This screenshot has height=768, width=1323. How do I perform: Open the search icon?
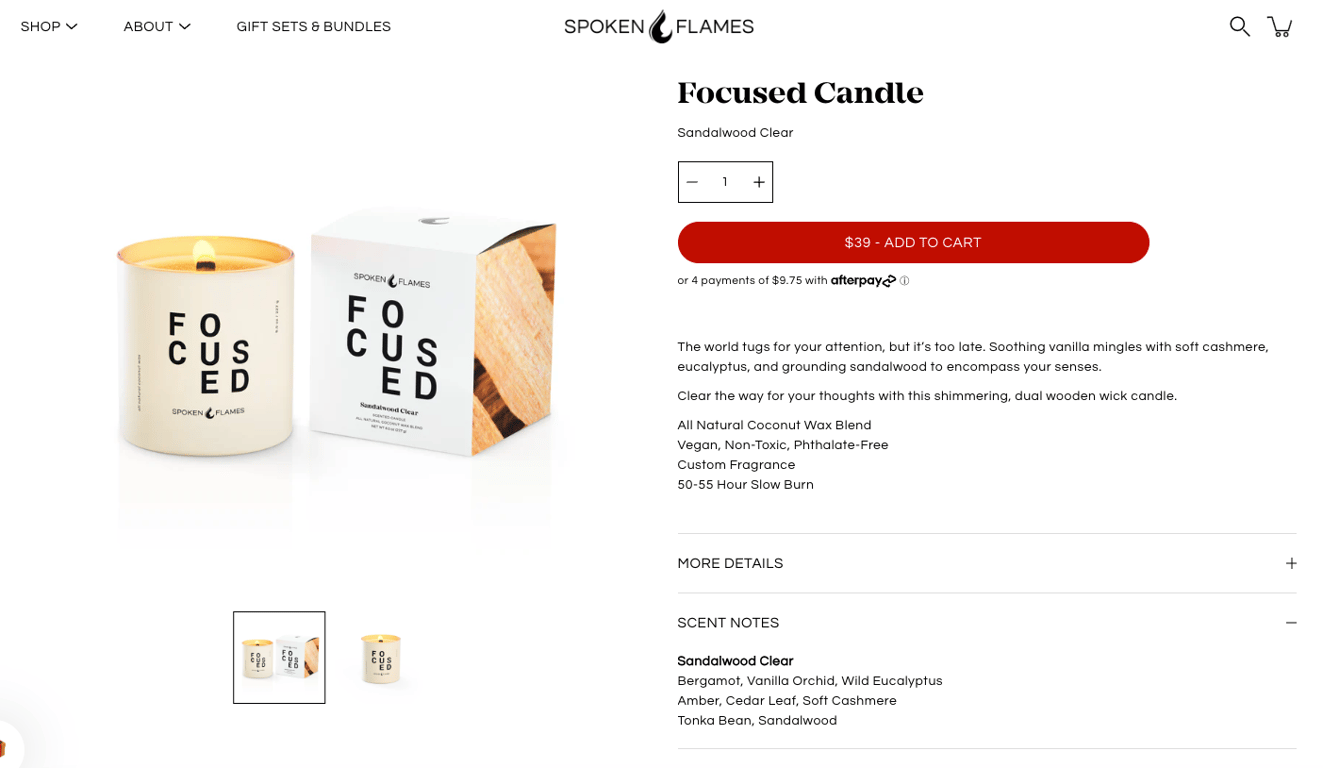(x=1239, y=26)
